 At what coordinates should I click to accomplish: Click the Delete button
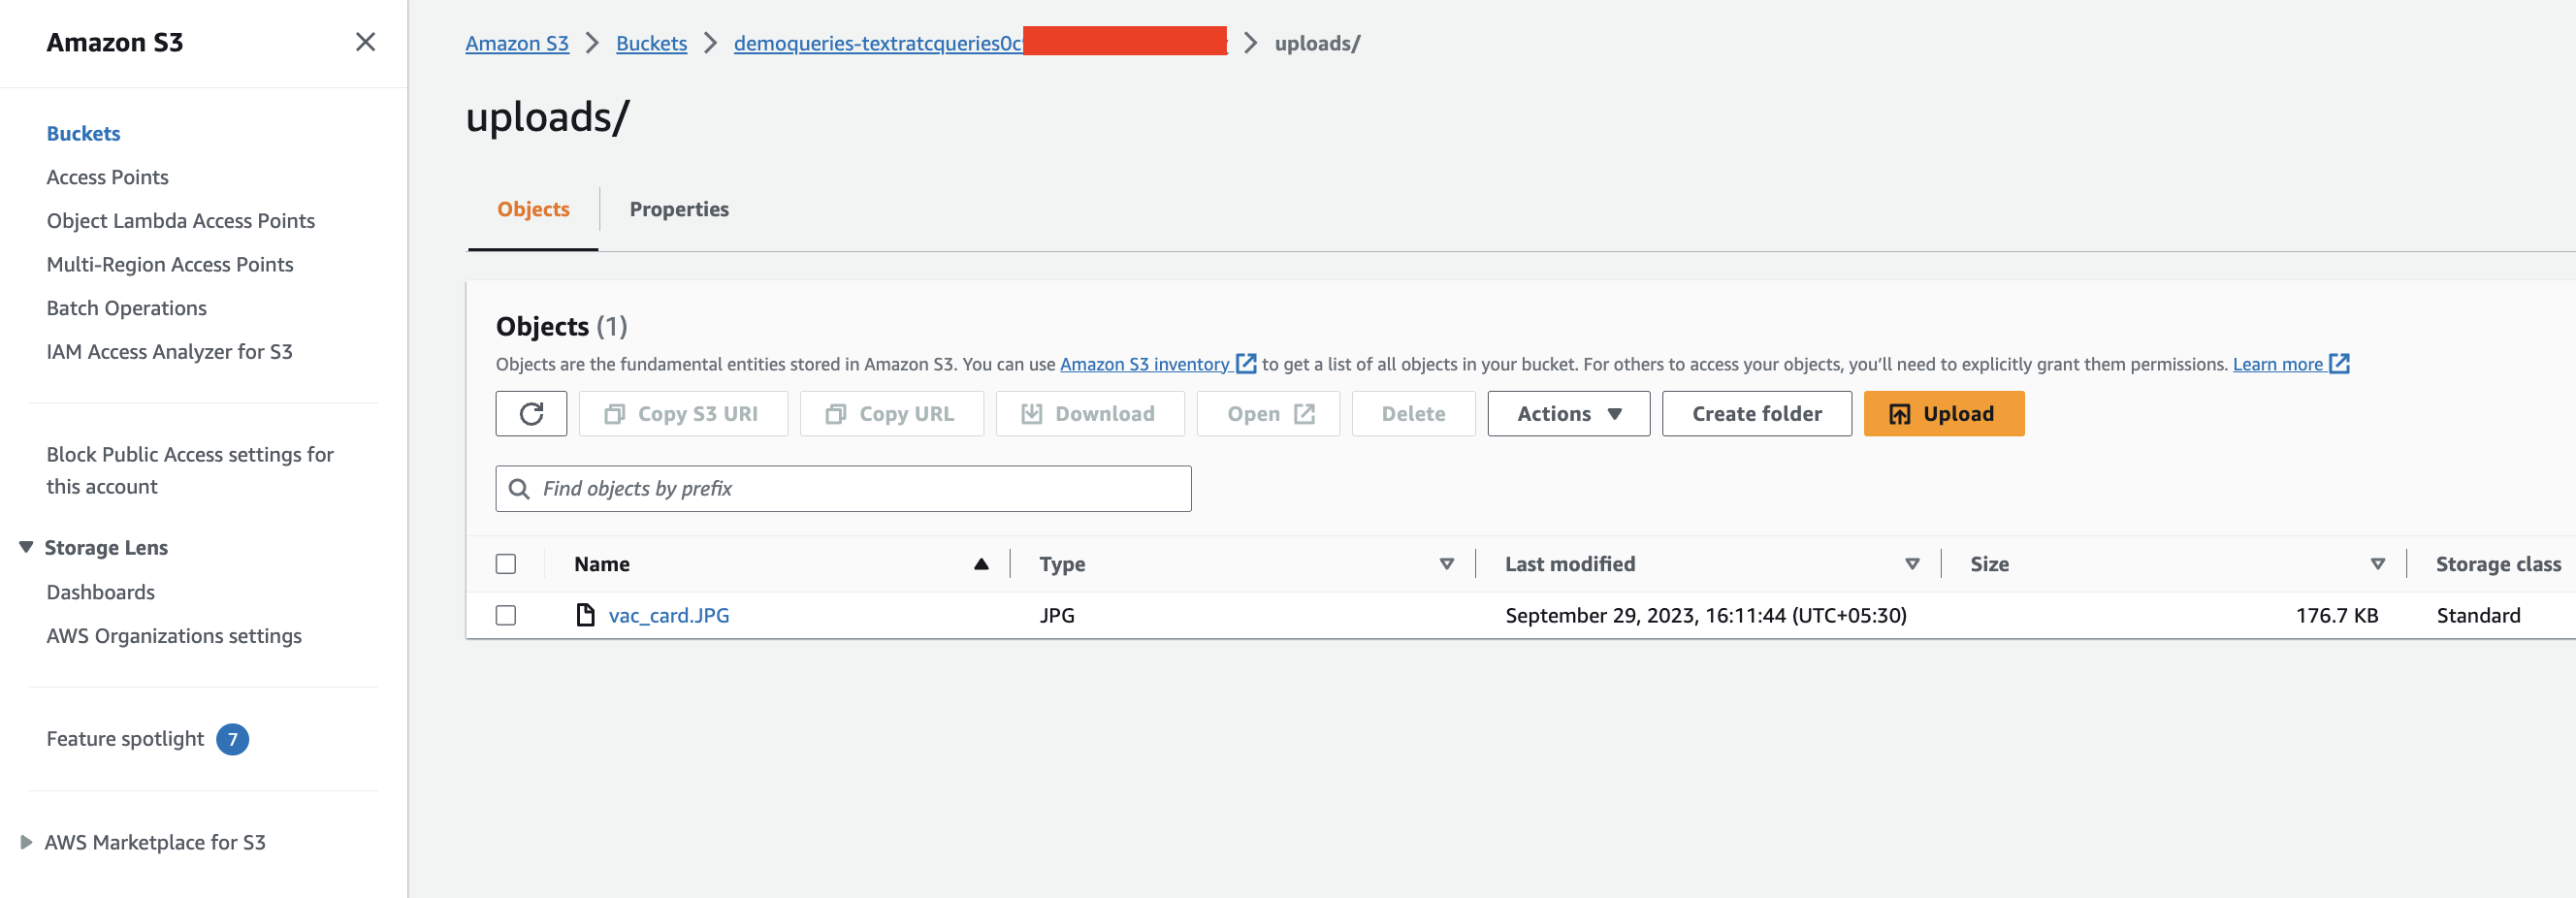tap(1413, 414)
